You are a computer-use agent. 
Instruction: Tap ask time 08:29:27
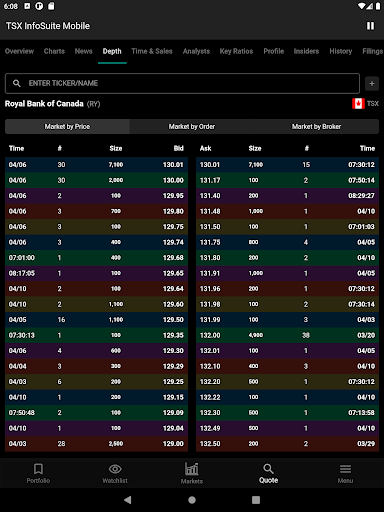361,196
